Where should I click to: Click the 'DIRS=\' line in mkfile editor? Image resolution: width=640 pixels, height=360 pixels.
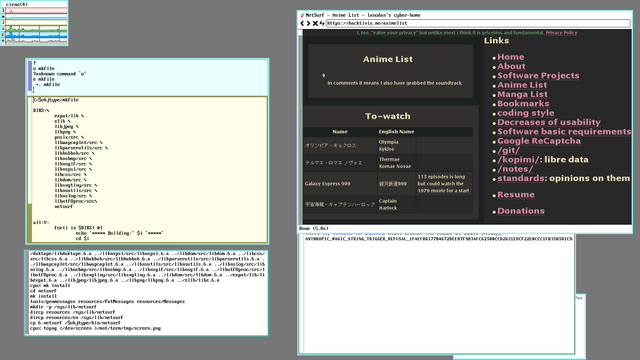(x=41, y=111)
